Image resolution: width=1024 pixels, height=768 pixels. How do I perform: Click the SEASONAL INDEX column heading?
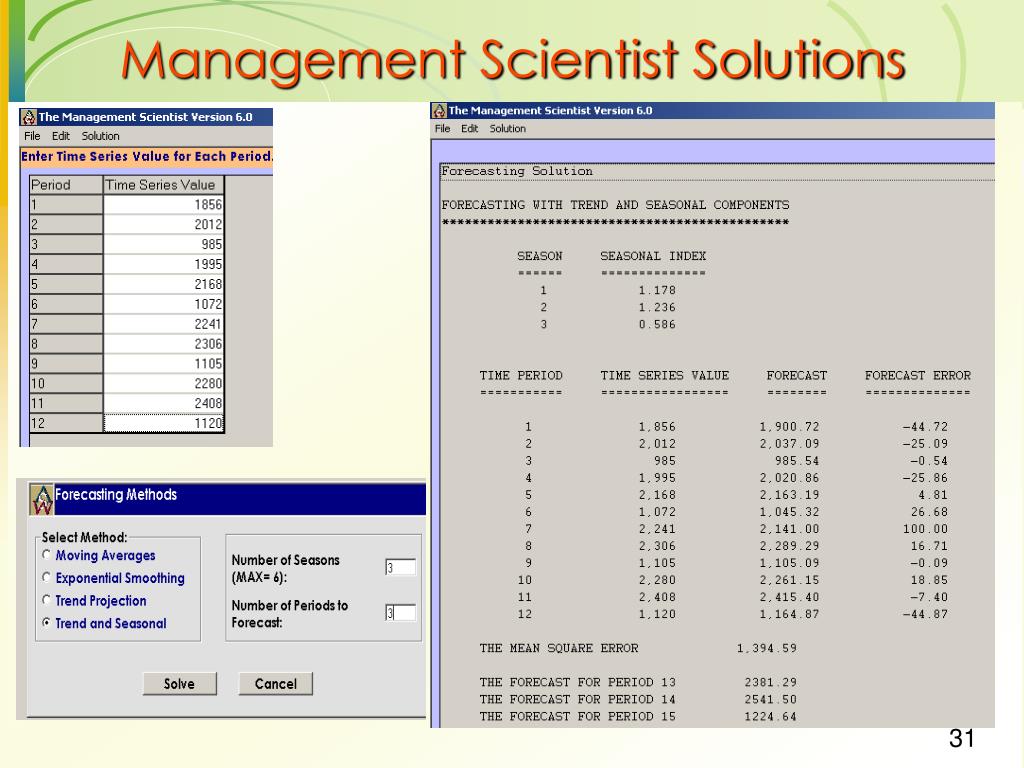(653, 256)
